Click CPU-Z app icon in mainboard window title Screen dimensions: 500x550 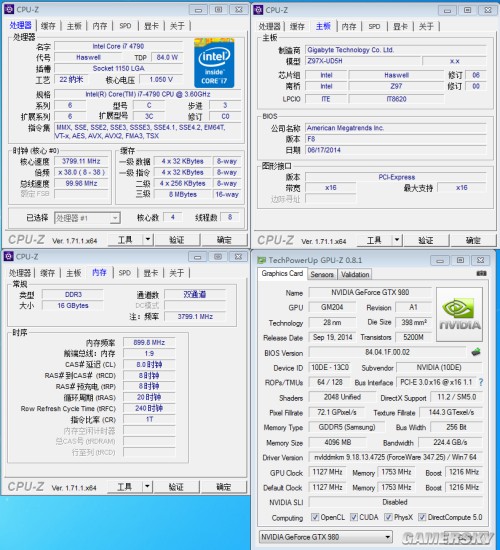click(258, 10)
